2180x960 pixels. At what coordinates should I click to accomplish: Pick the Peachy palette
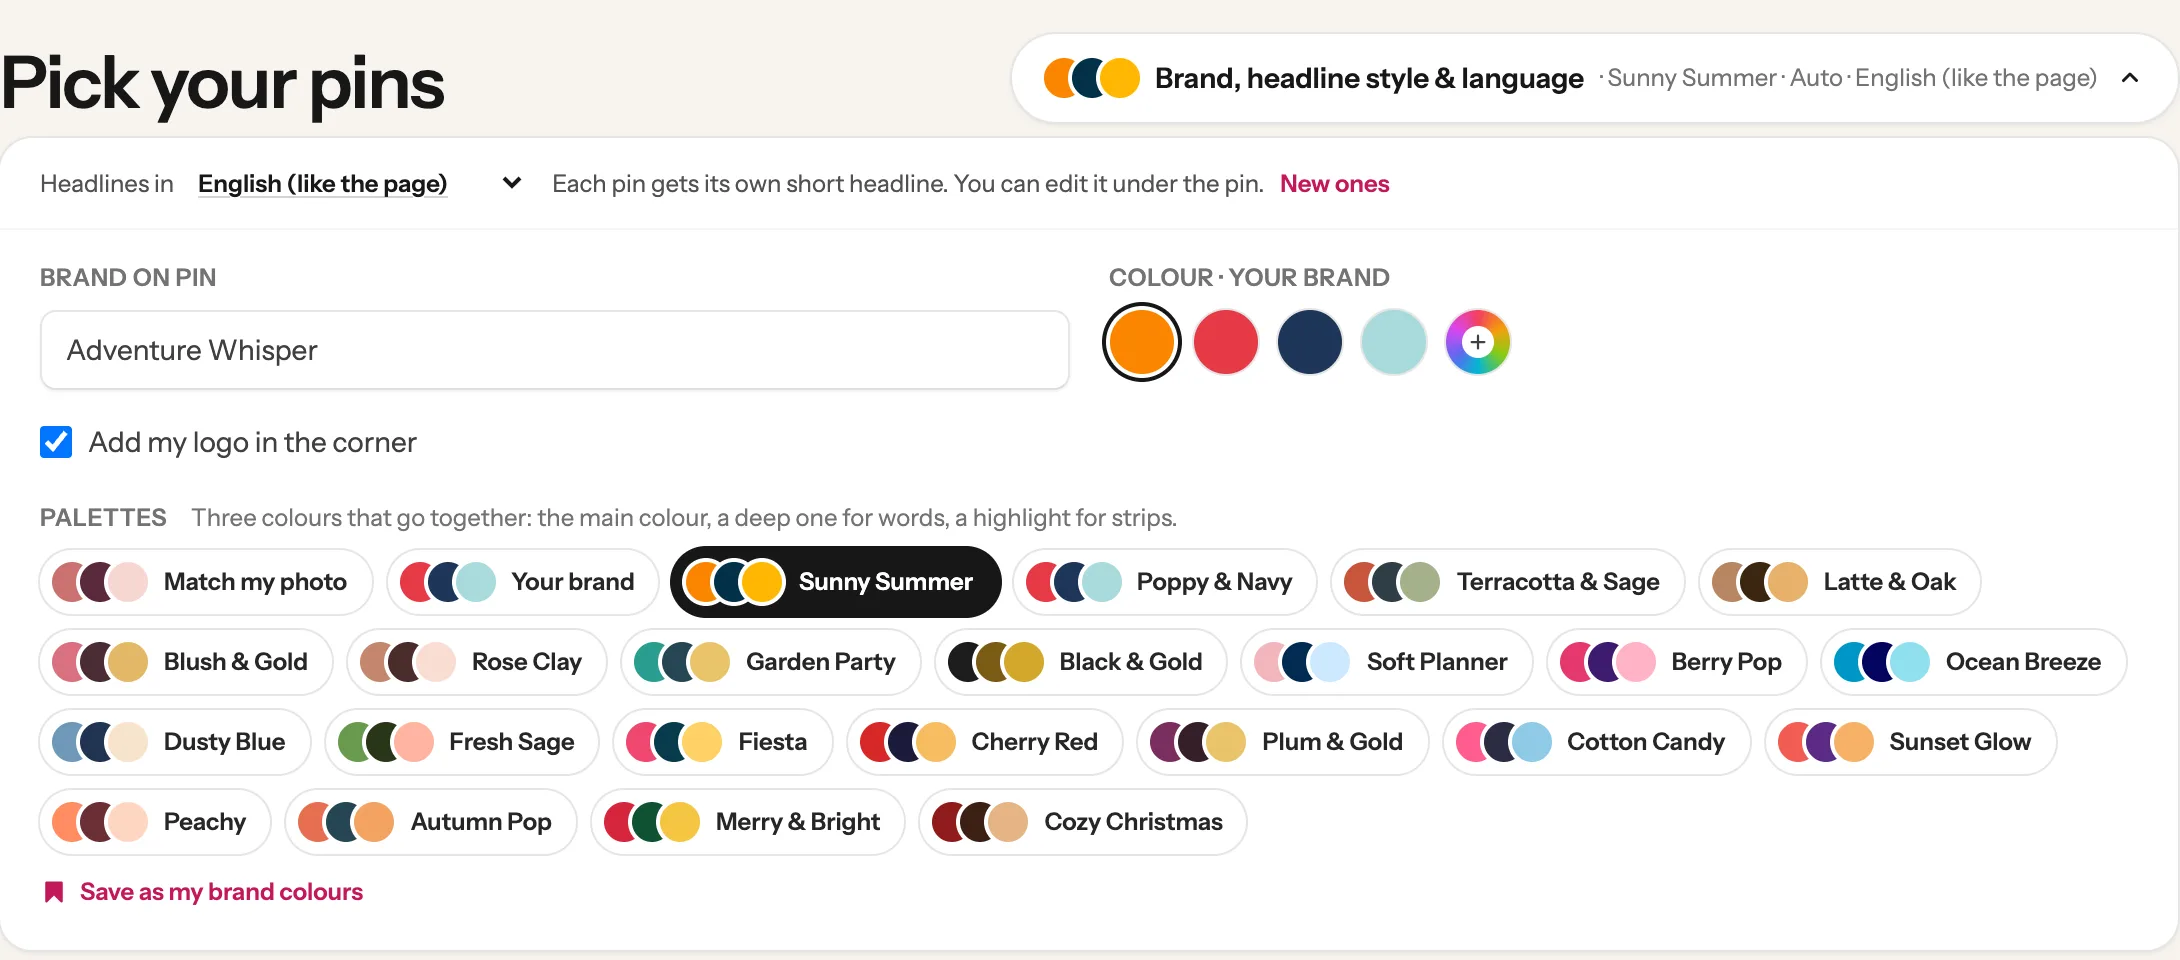coord(155,822)
